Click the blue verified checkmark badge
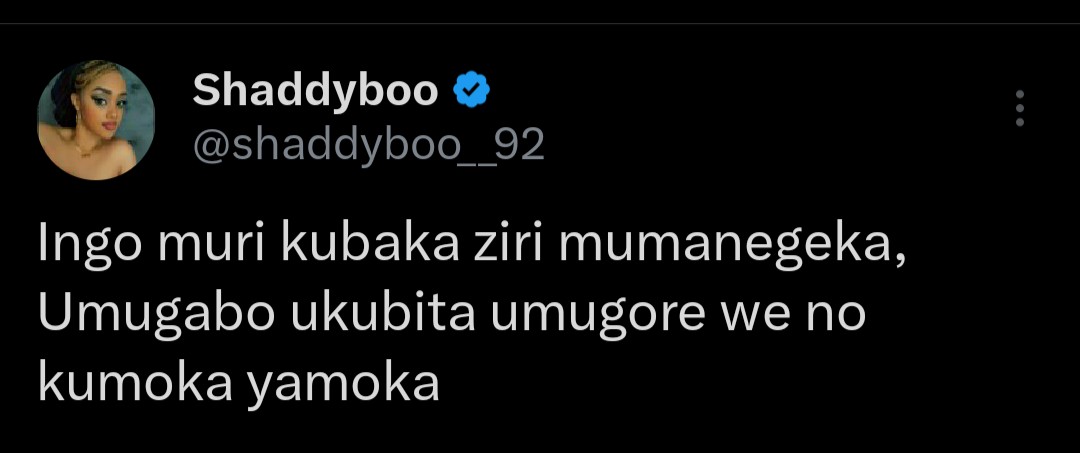Screen dimensions: 1080x453 (x=472, y=91)
